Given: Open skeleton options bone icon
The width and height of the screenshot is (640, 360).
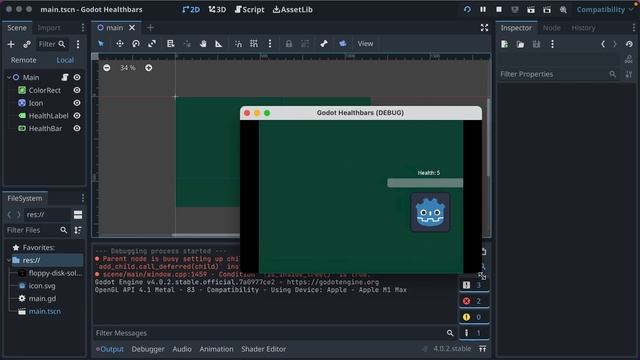Looking at the screenshot, I should click(324, 44).
